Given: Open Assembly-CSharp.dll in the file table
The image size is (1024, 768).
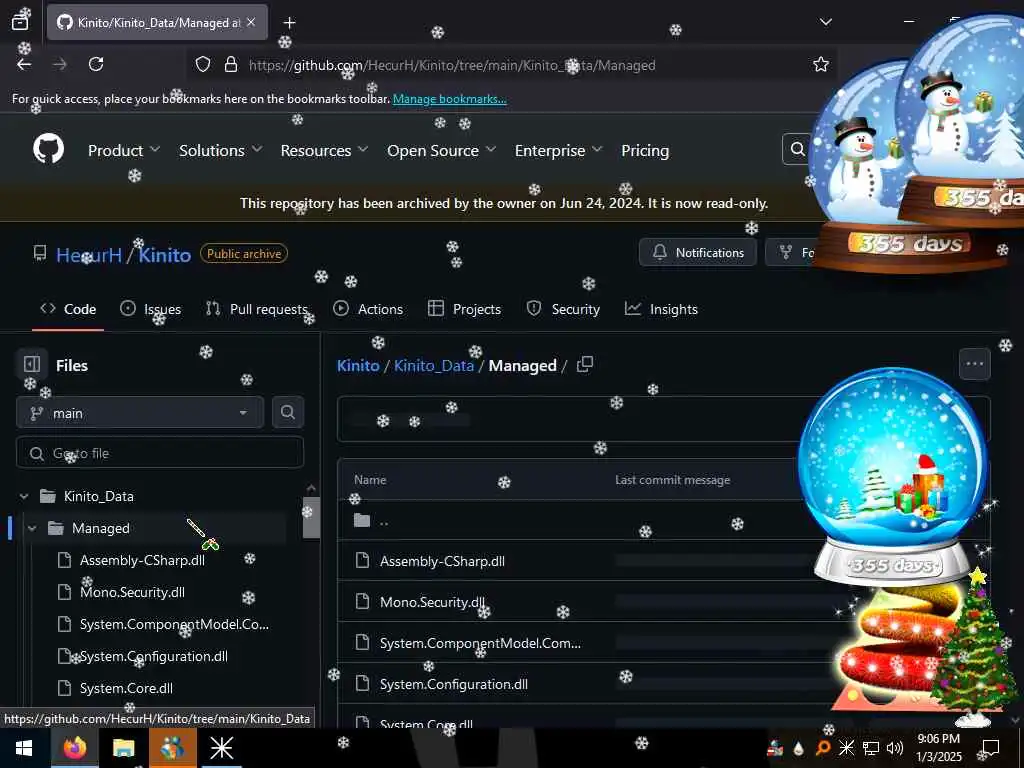Looking at the screenshot, I should point(442,561).
